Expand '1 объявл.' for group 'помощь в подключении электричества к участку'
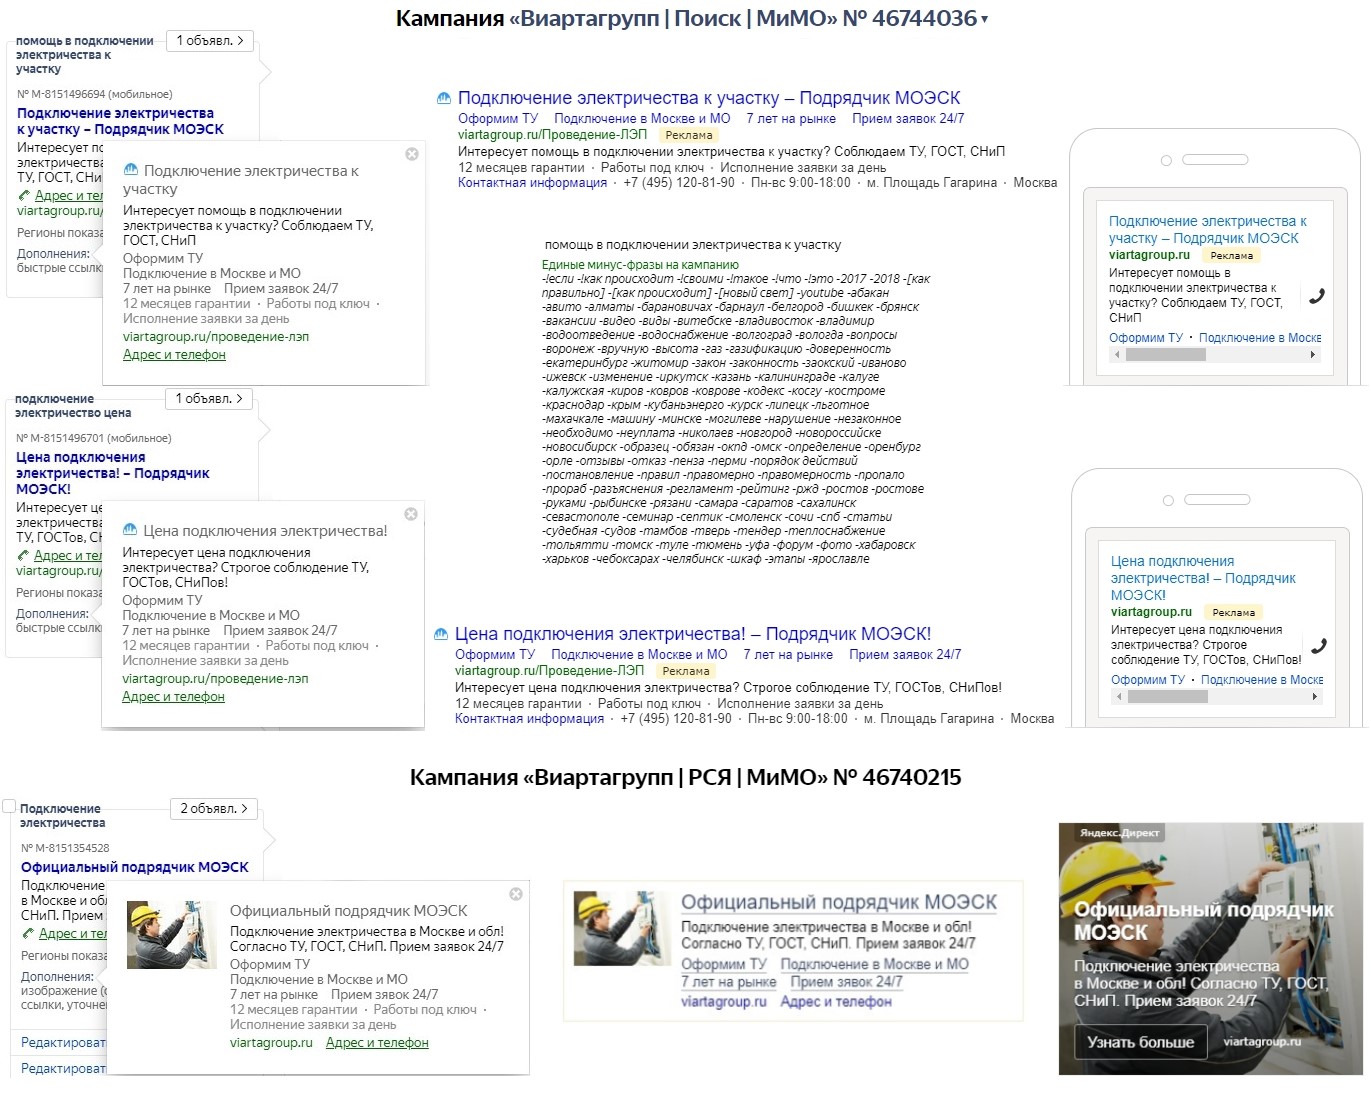This screenshot has height=1094, width=1371. click(x=209, y=41)
